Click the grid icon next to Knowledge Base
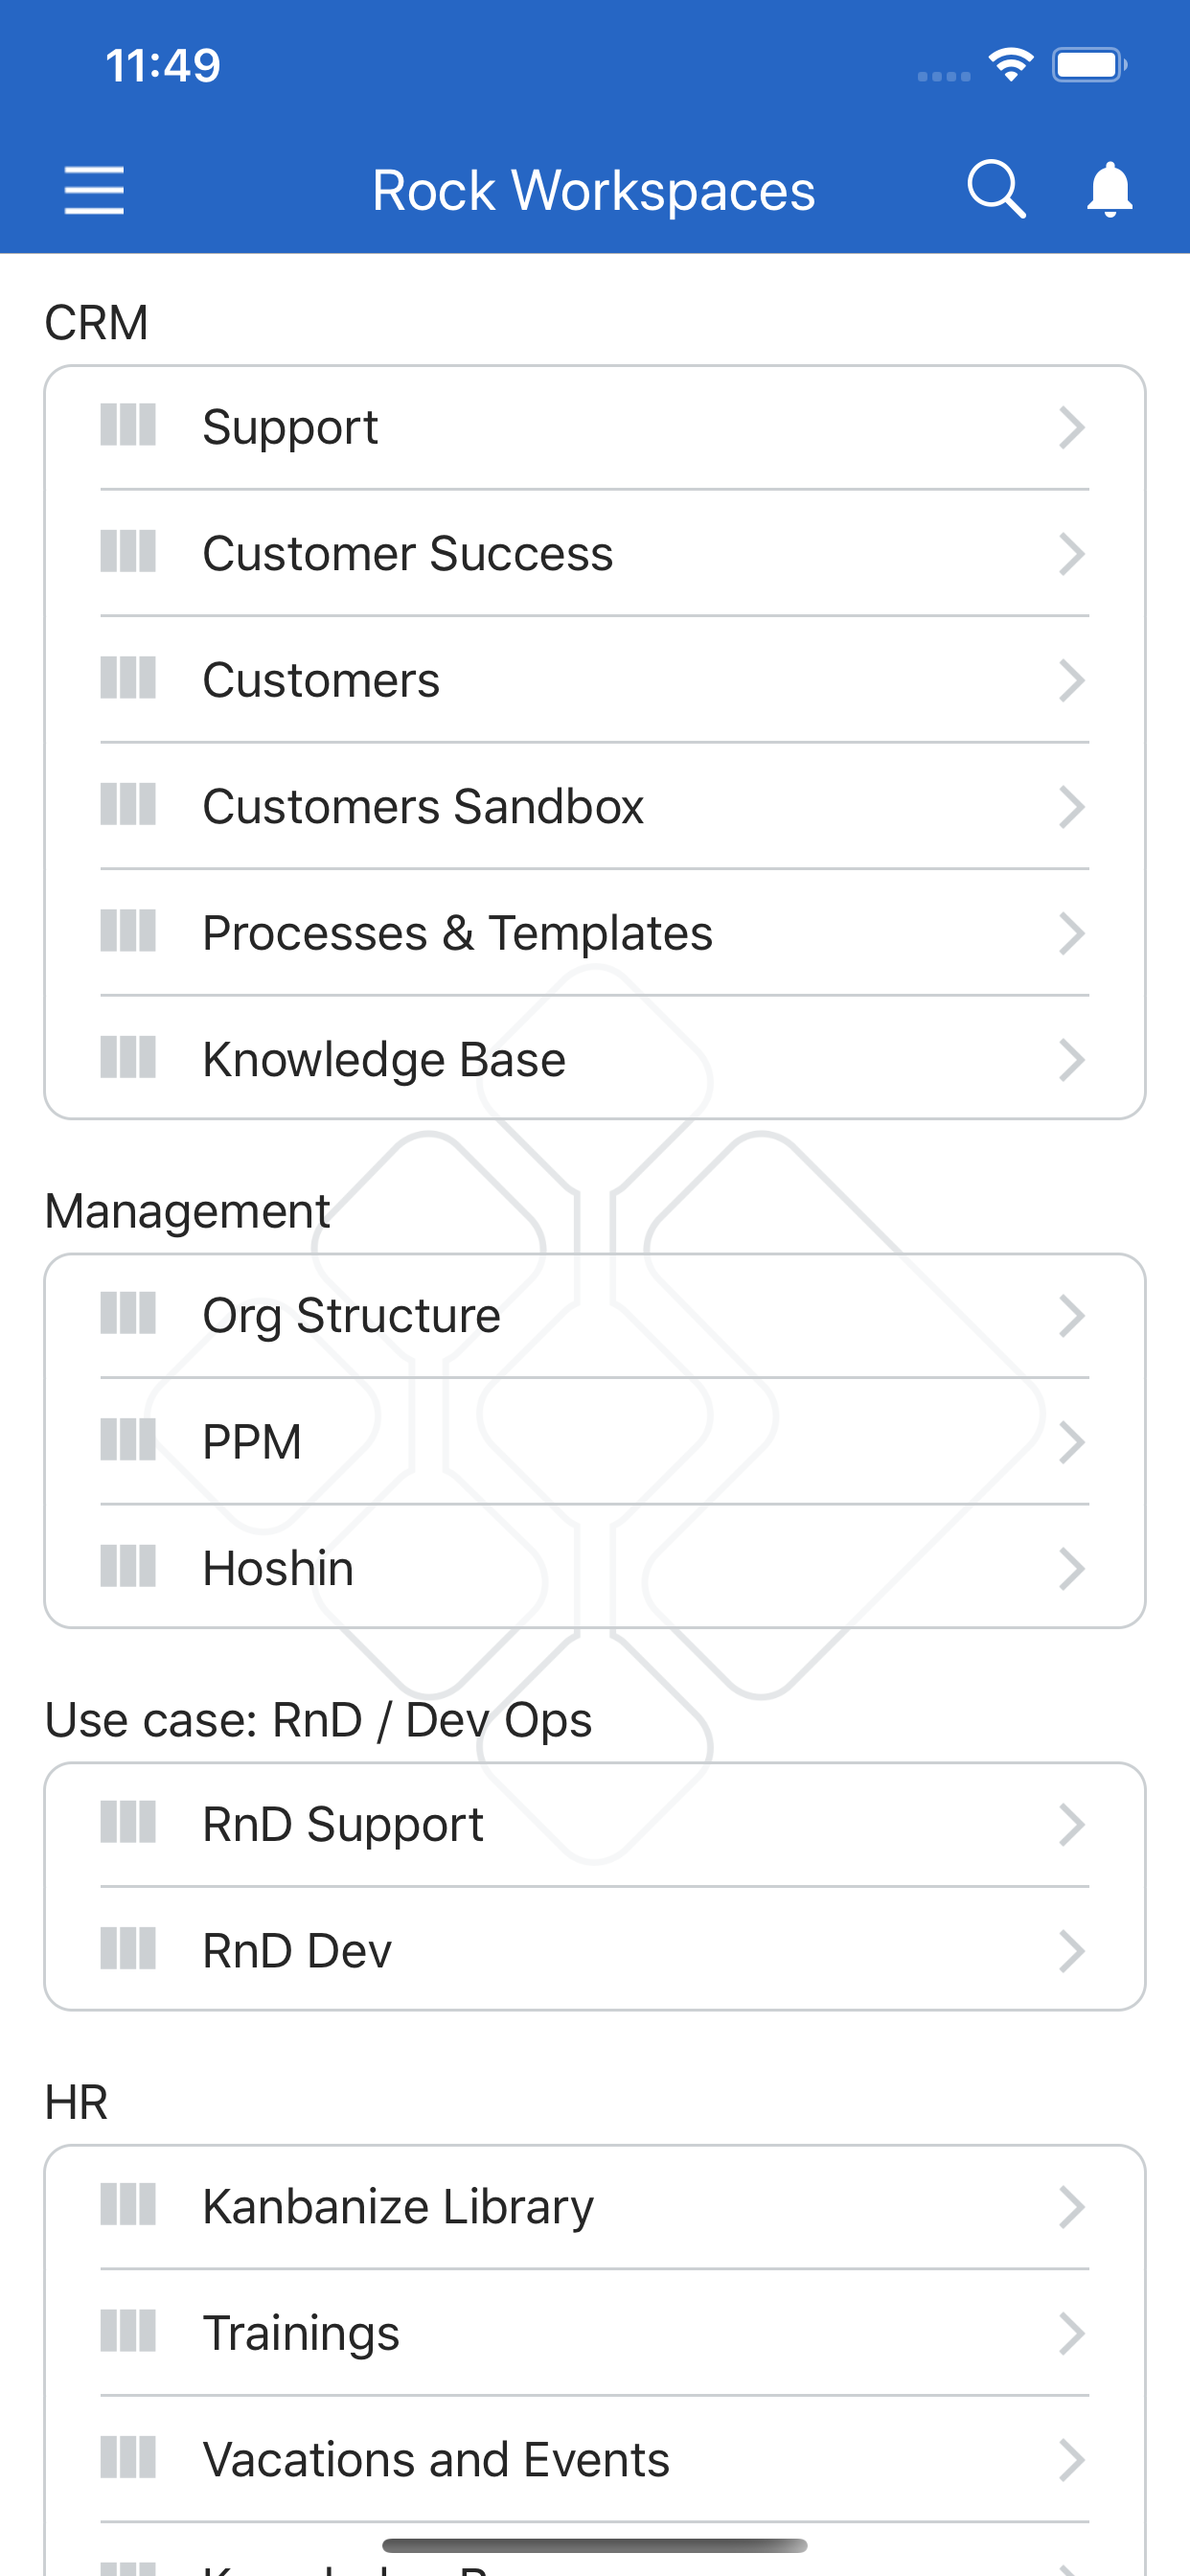This screenshot has width=1190, height=2576. tap(130, 1059)
